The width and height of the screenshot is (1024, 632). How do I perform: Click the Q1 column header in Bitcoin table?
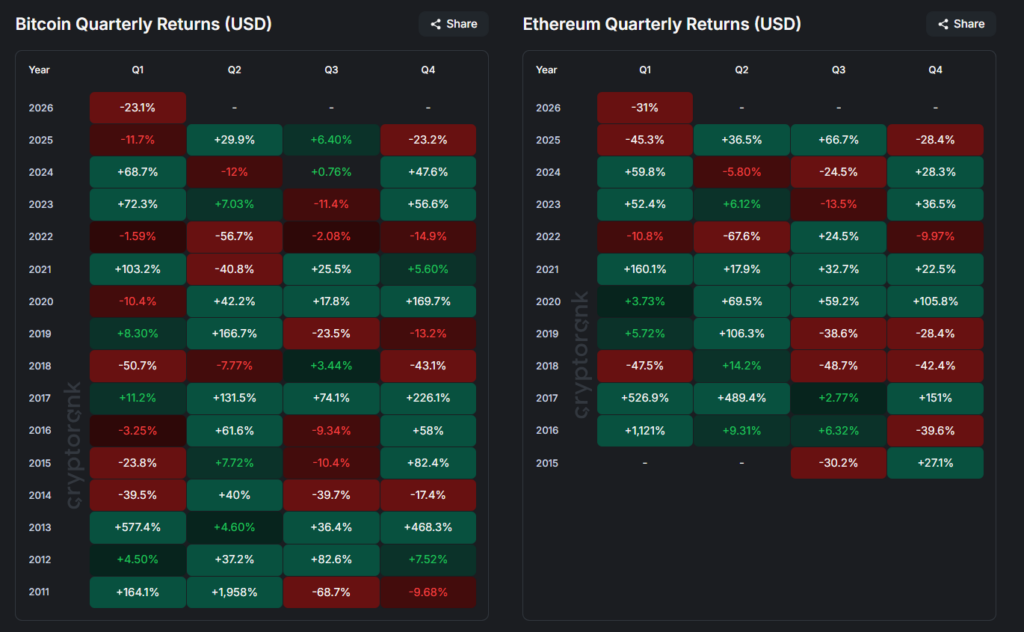tap(138, 70)
